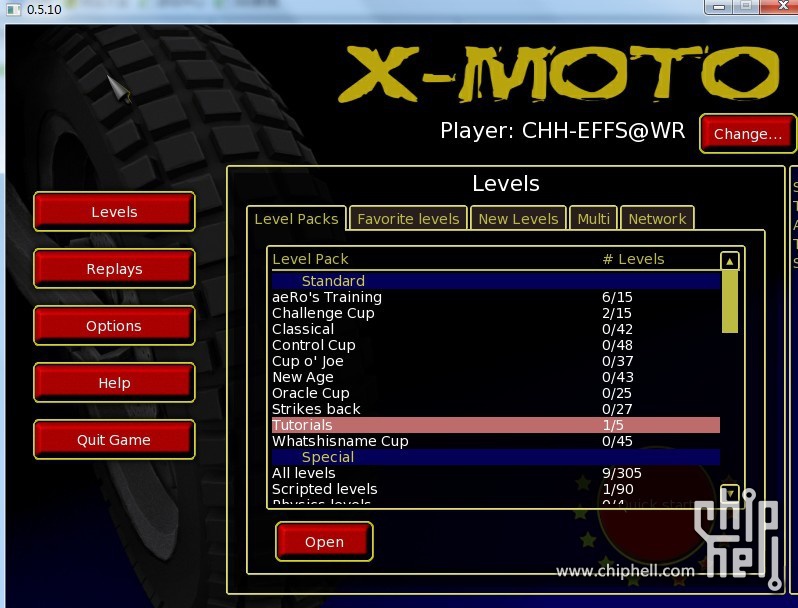Screen dimensions: 798x608
Task: Switch to the Favorite levels tab
Action: coord(408,219)
